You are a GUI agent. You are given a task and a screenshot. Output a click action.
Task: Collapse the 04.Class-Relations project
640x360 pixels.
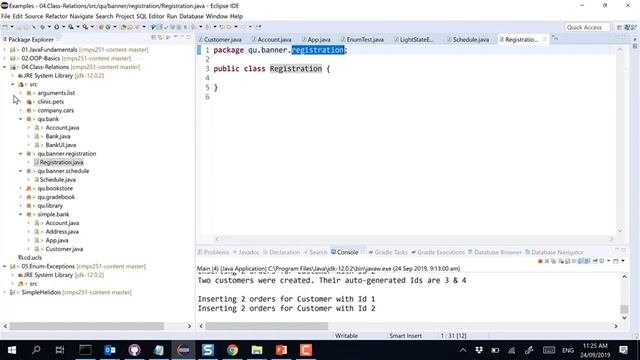(x=5, y=67)
